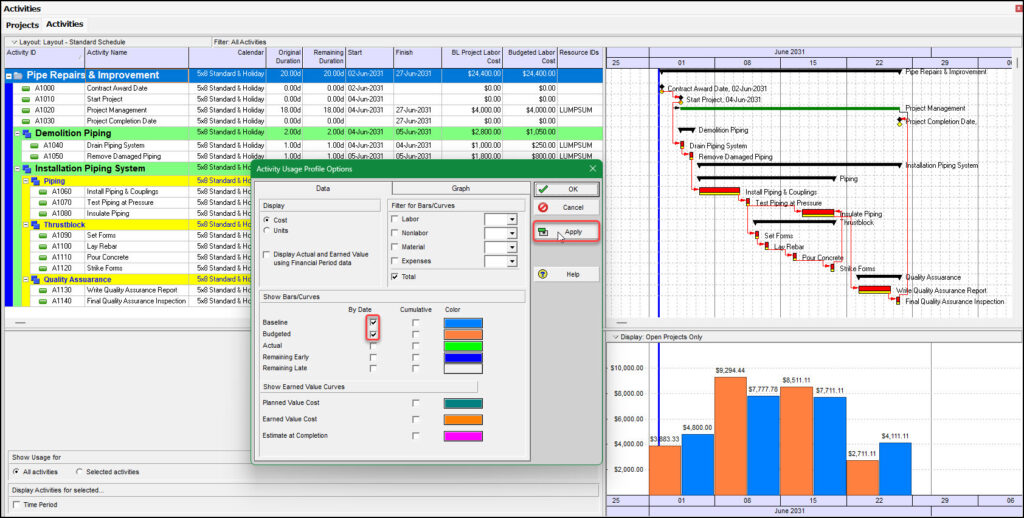Click the WBS icon beside Demolition Piping

pos(27,133)
